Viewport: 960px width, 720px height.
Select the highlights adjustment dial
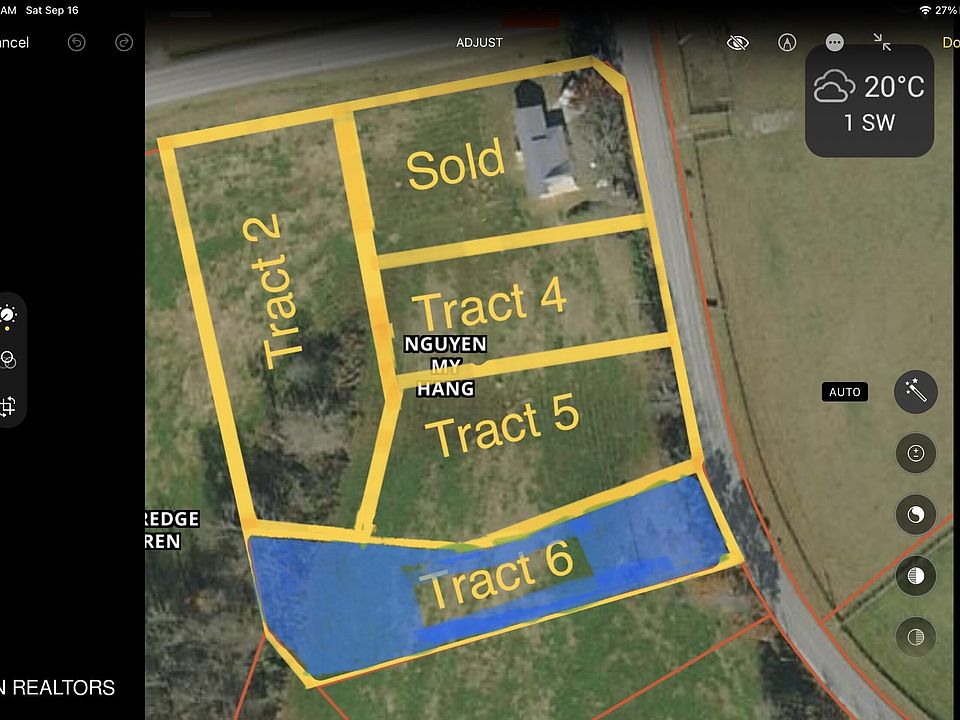tap(916, 576)
